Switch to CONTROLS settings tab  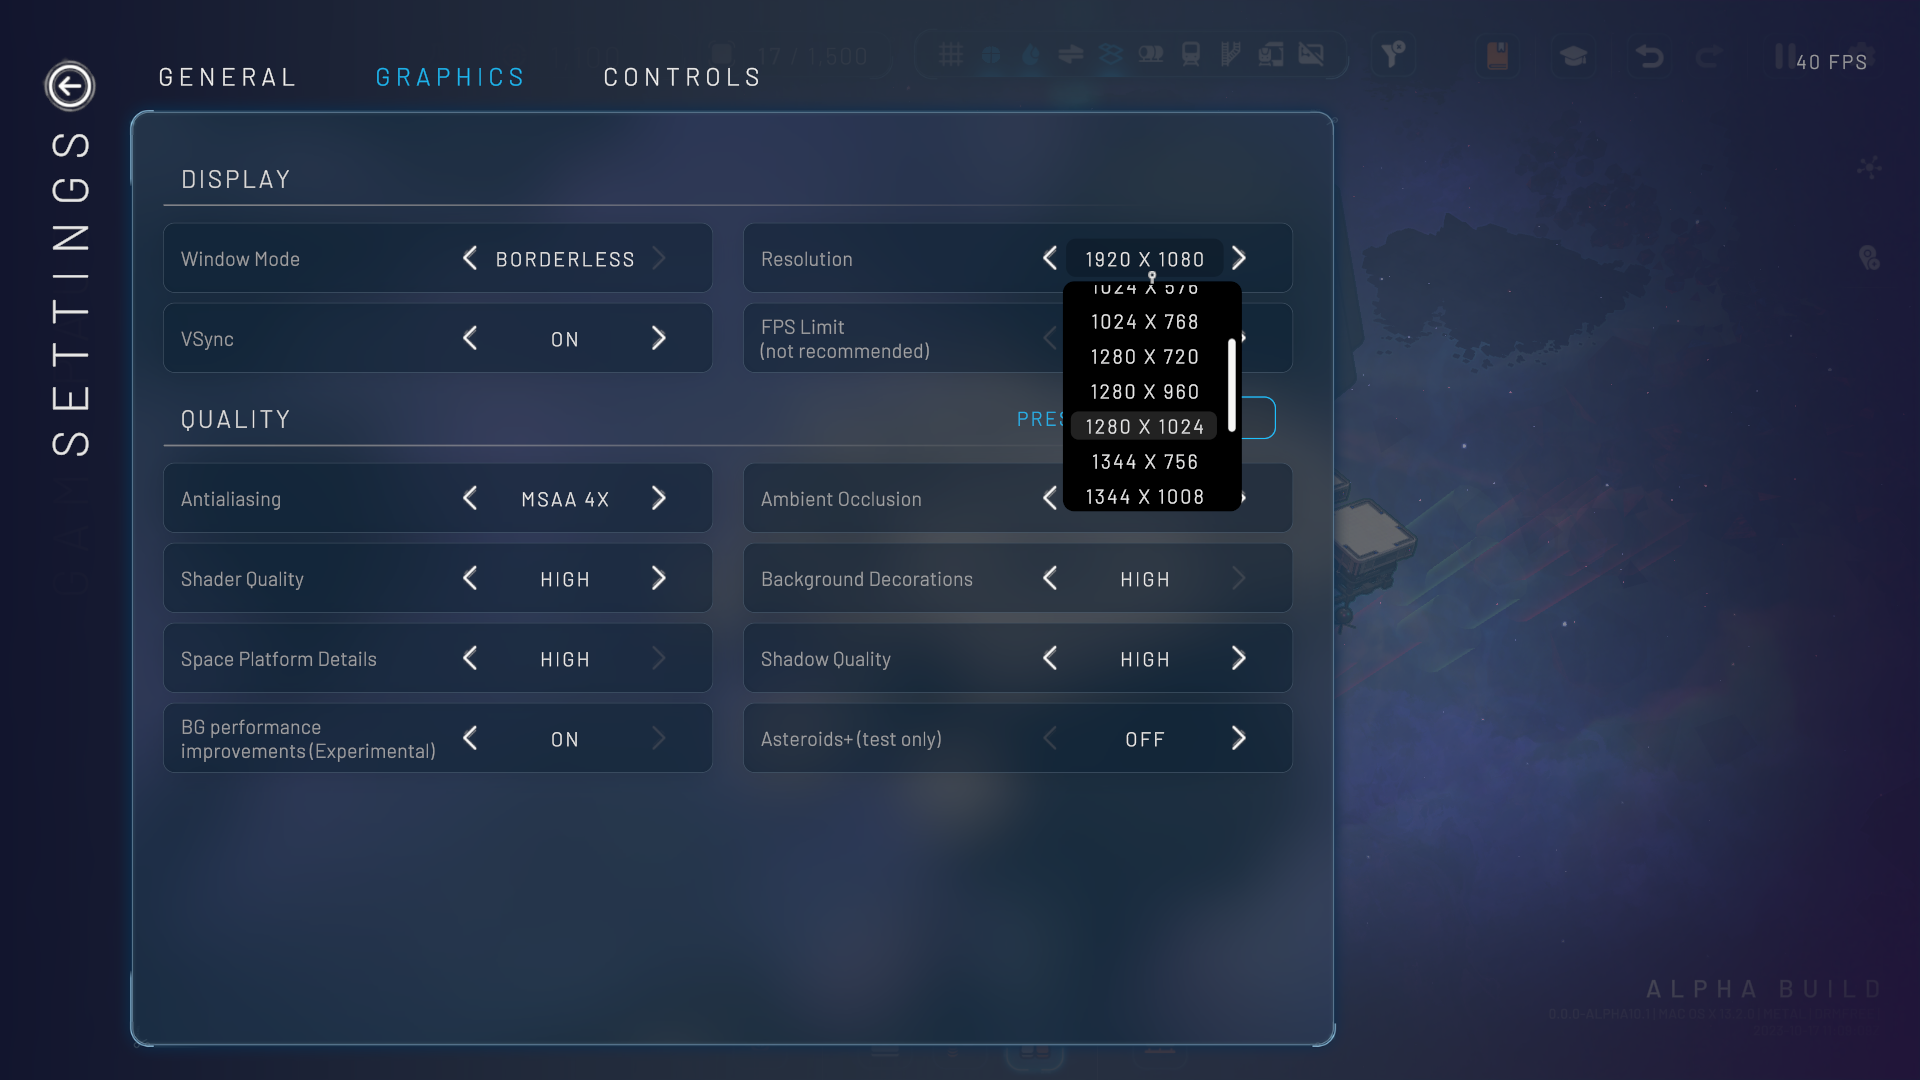pos(683,76)
